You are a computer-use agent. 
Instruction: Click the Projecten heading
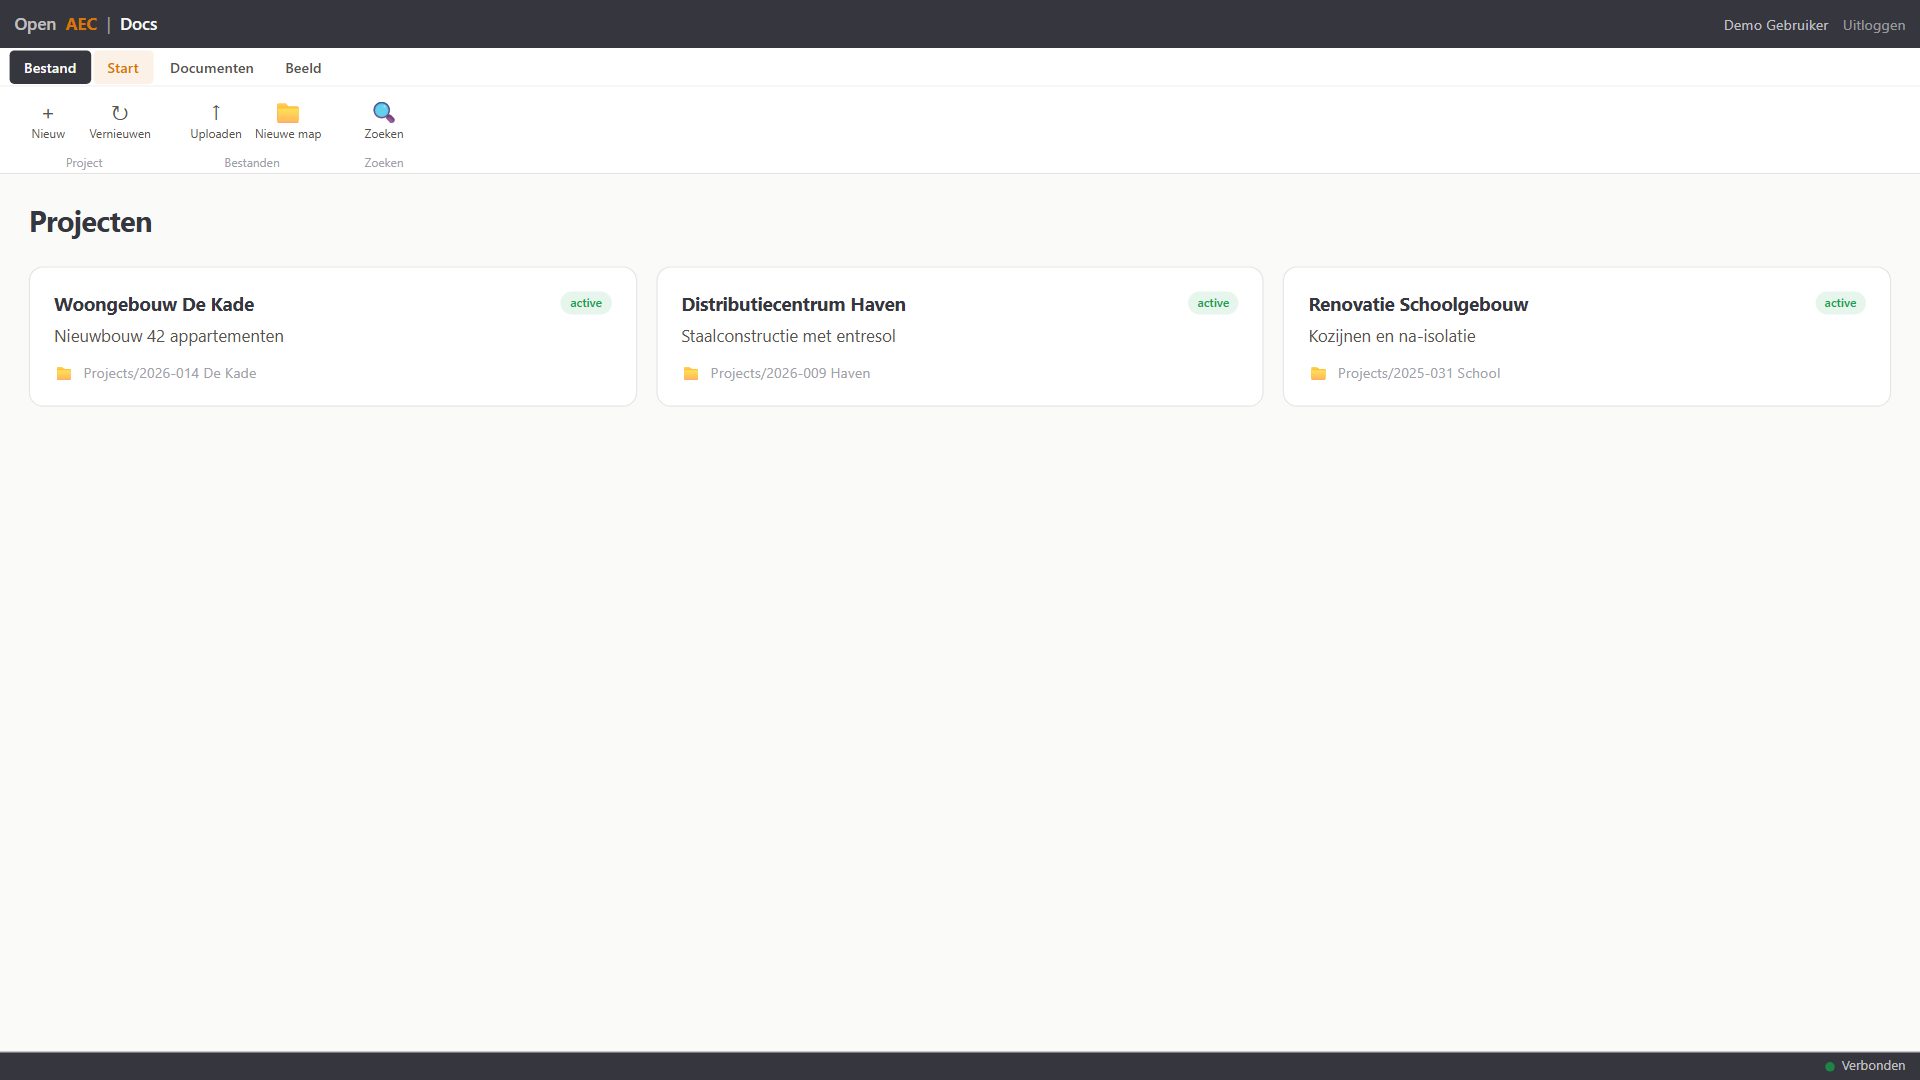[90, 222]
